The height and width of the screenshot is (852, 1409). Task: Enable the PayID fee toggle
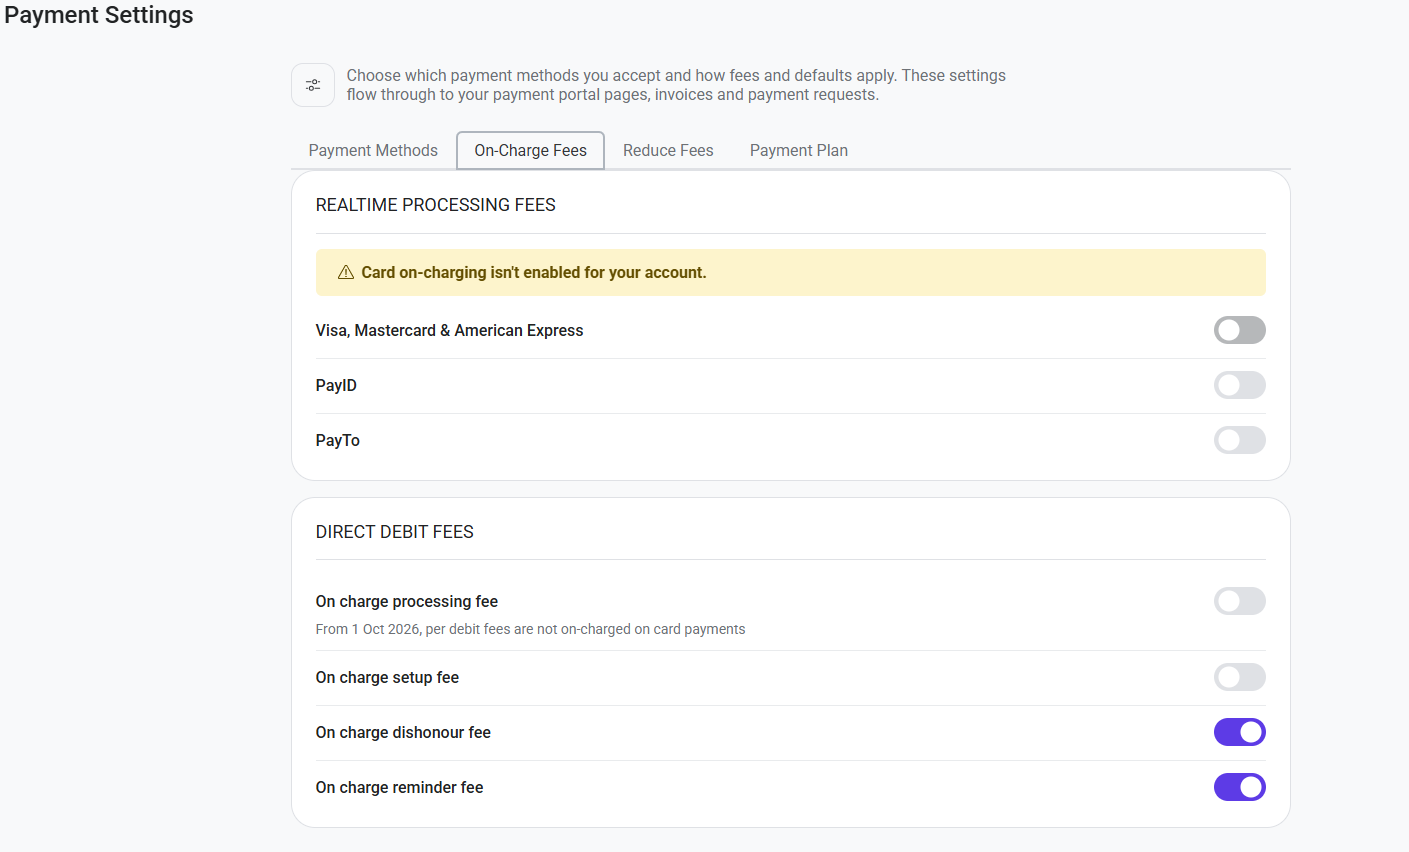[x=1239, y=385]
